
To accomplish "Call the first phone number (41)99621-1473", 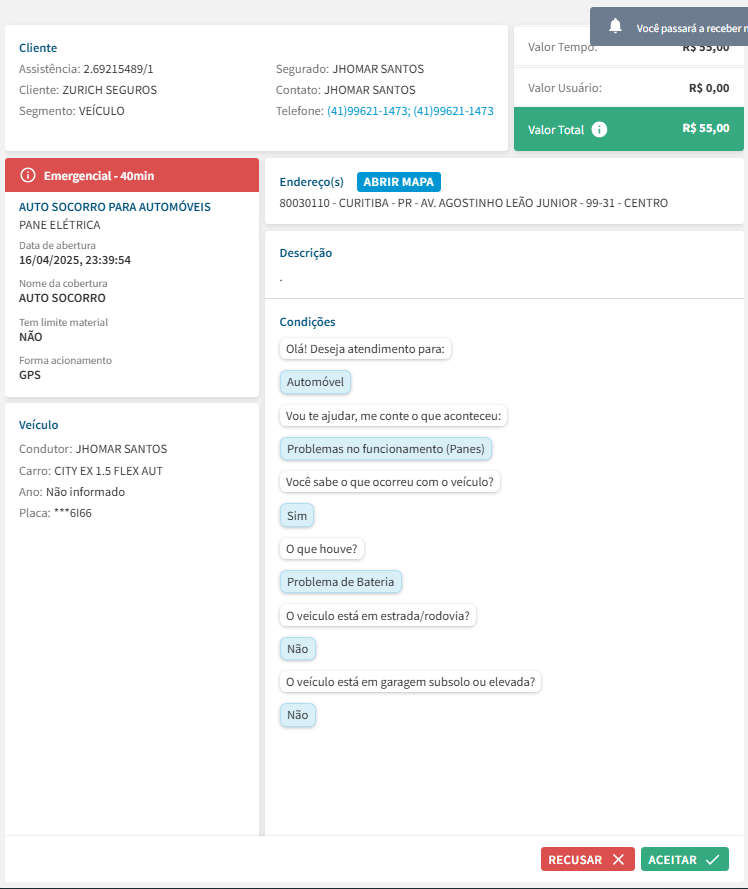I will click(x=368, y=111).
